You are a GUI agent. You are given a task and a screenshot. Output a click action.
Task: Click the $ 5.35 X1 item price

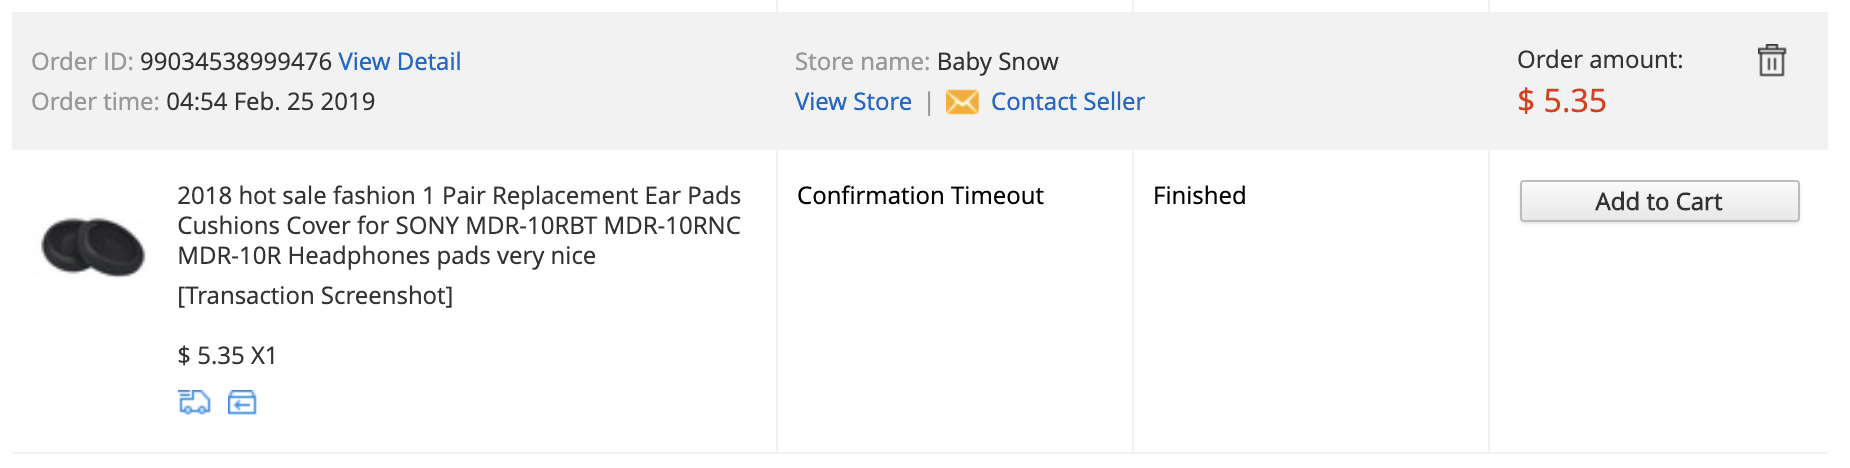click(x=227, y=356)
